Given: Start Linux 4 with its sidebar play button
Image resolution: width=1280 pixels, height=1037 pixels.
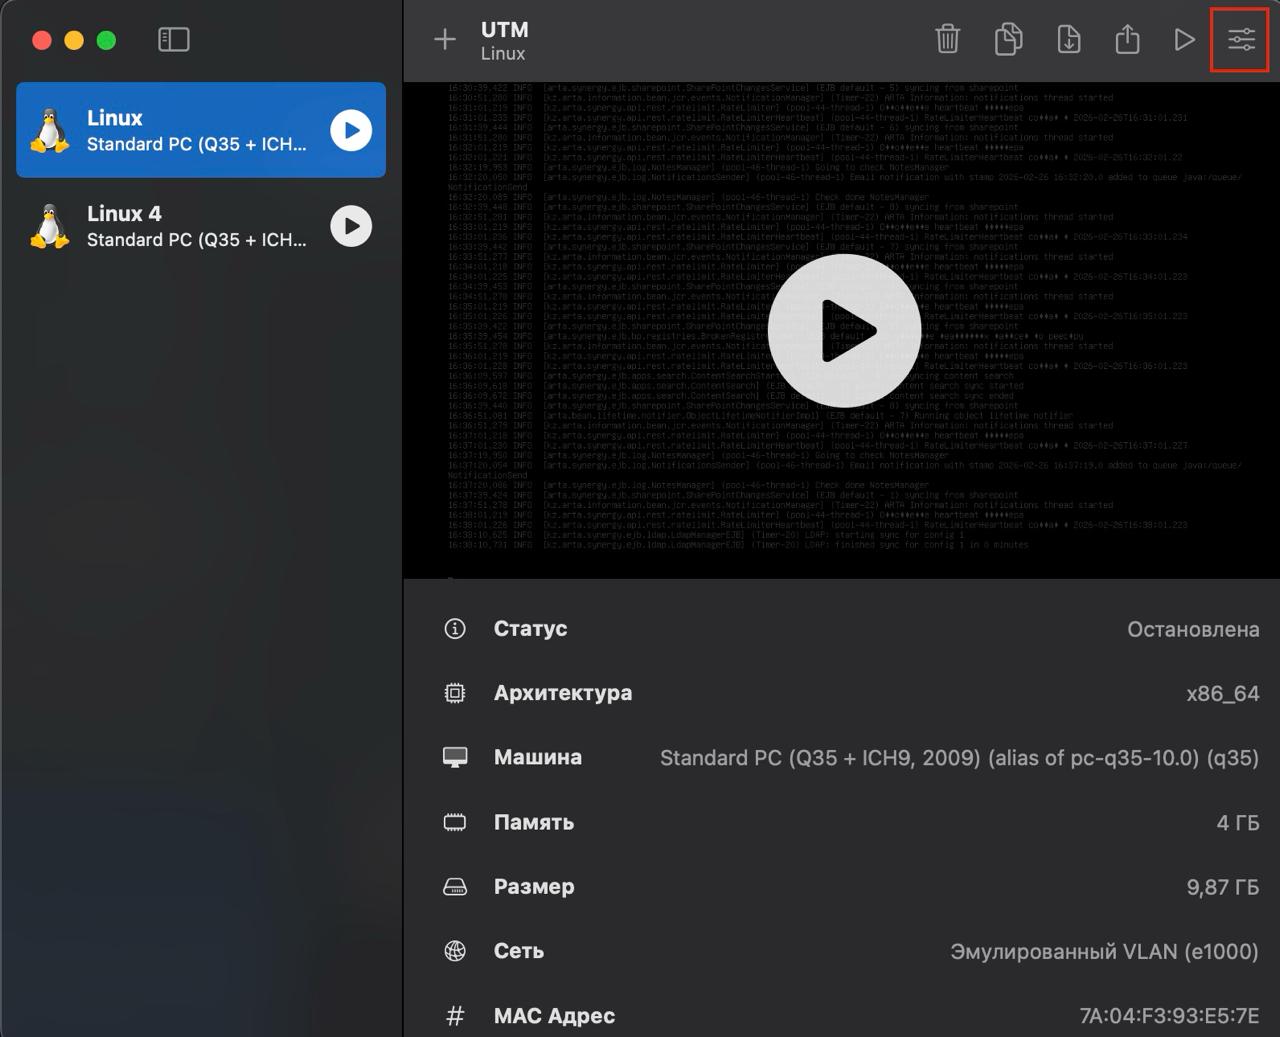Looking at the screenshot, I should (351, 226).
